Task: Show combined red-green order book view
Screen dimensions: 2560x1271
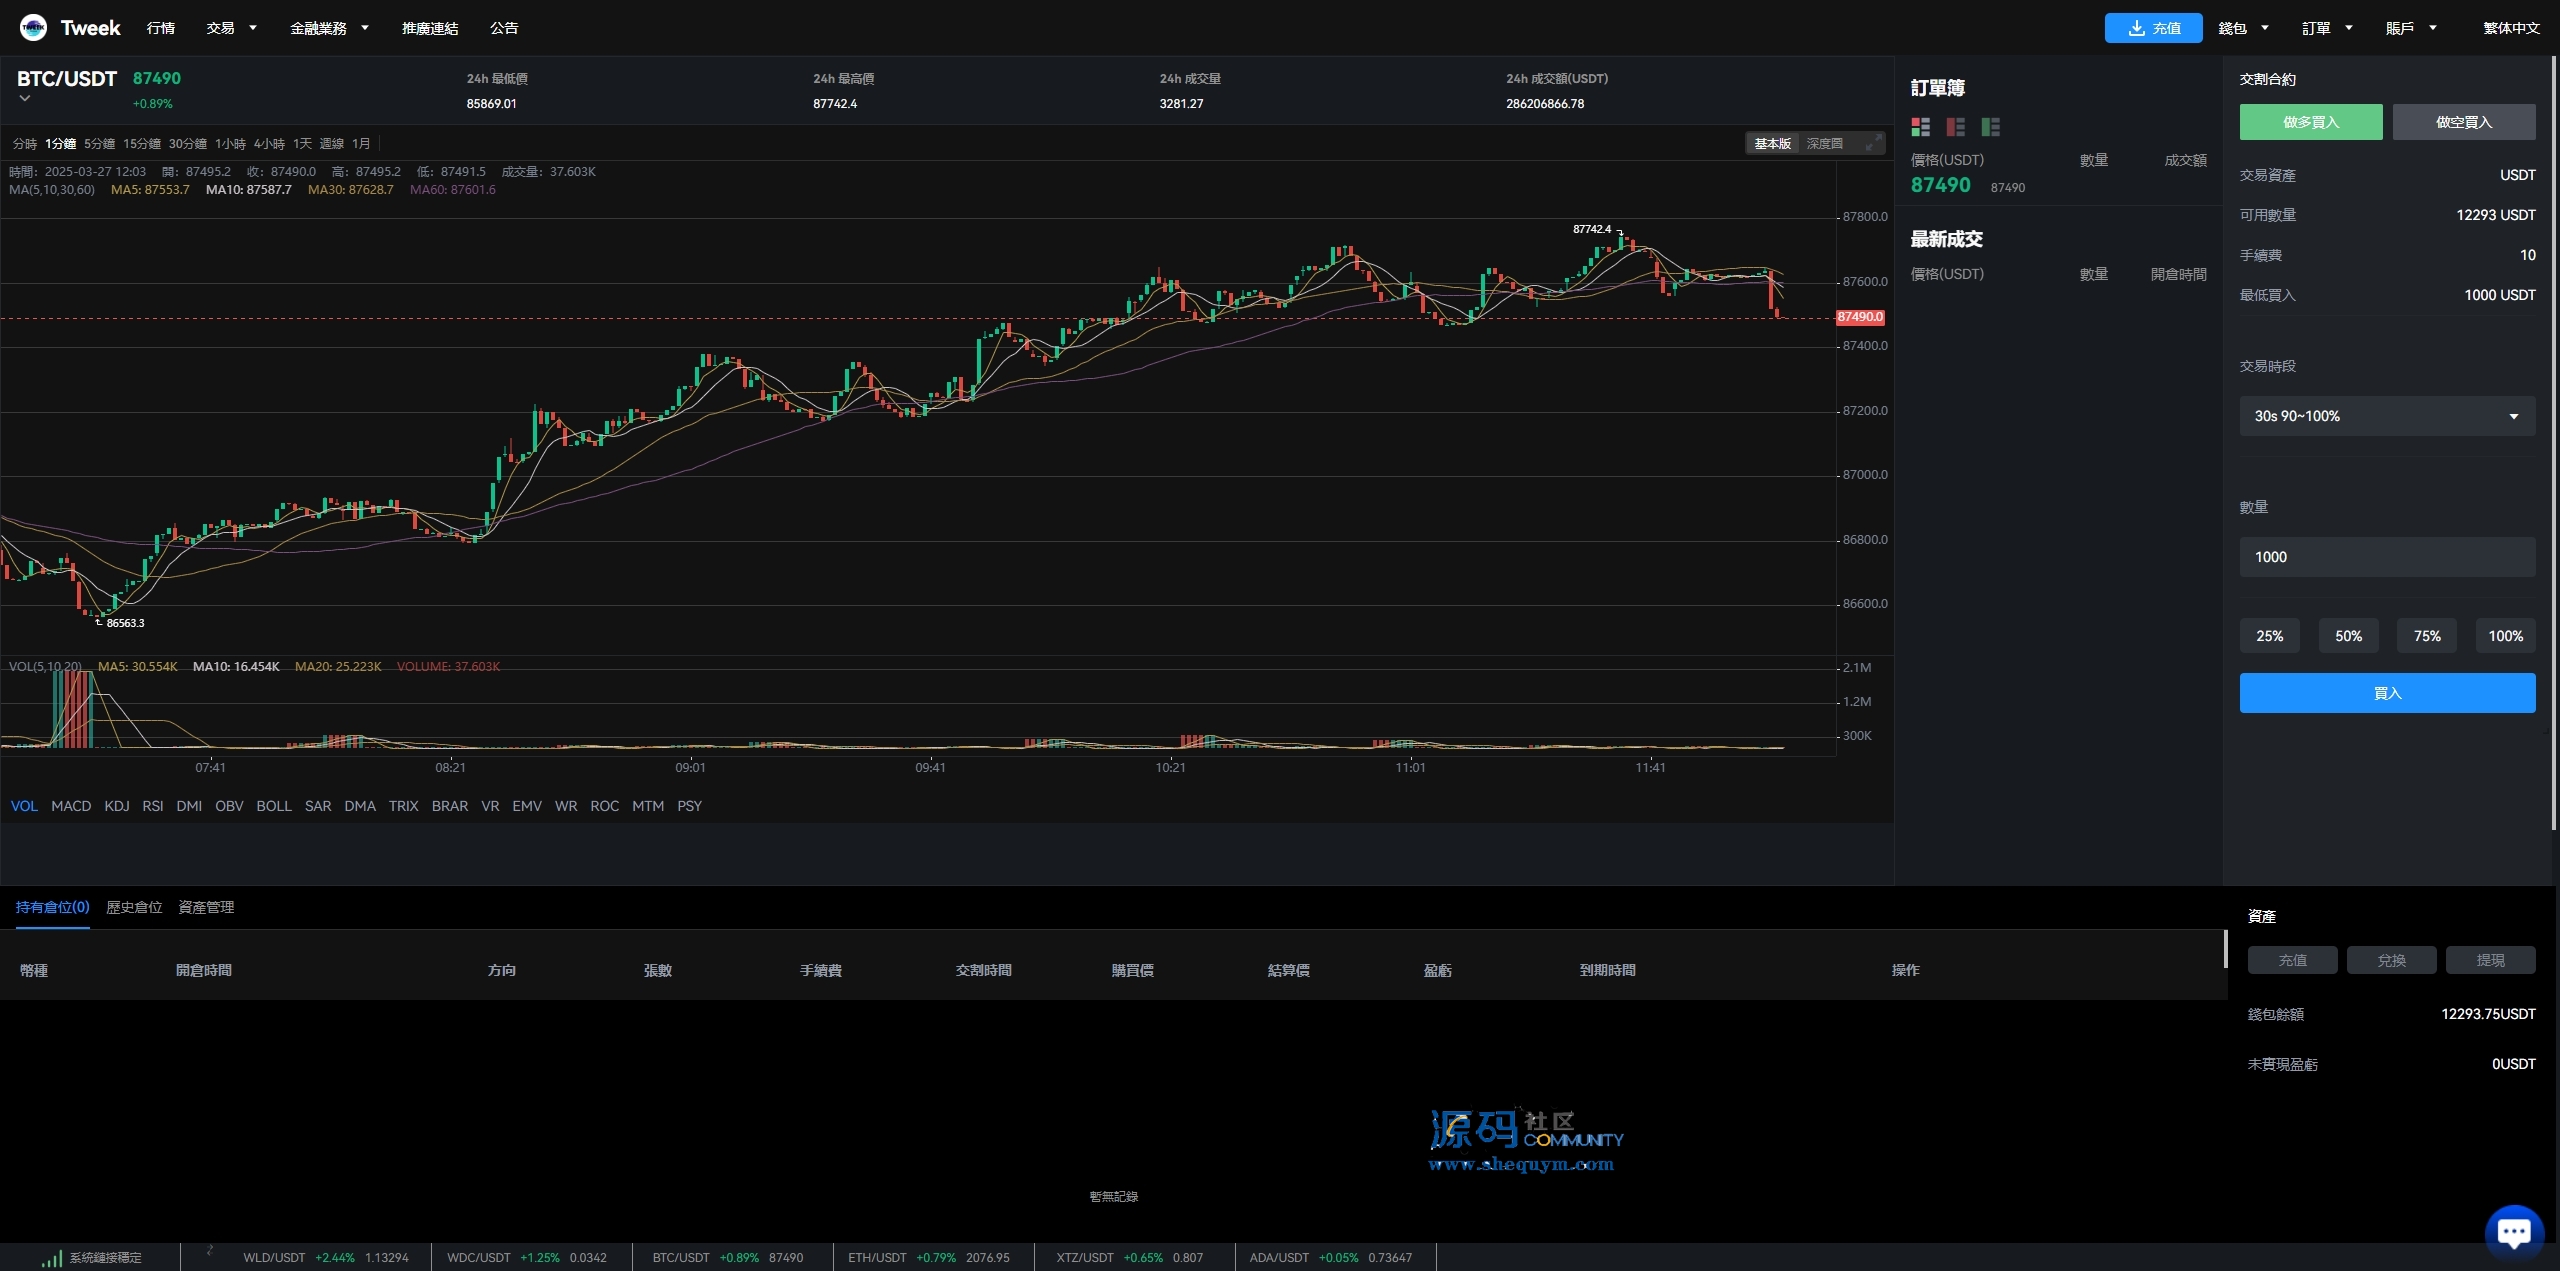Action: pos(1920,127)
